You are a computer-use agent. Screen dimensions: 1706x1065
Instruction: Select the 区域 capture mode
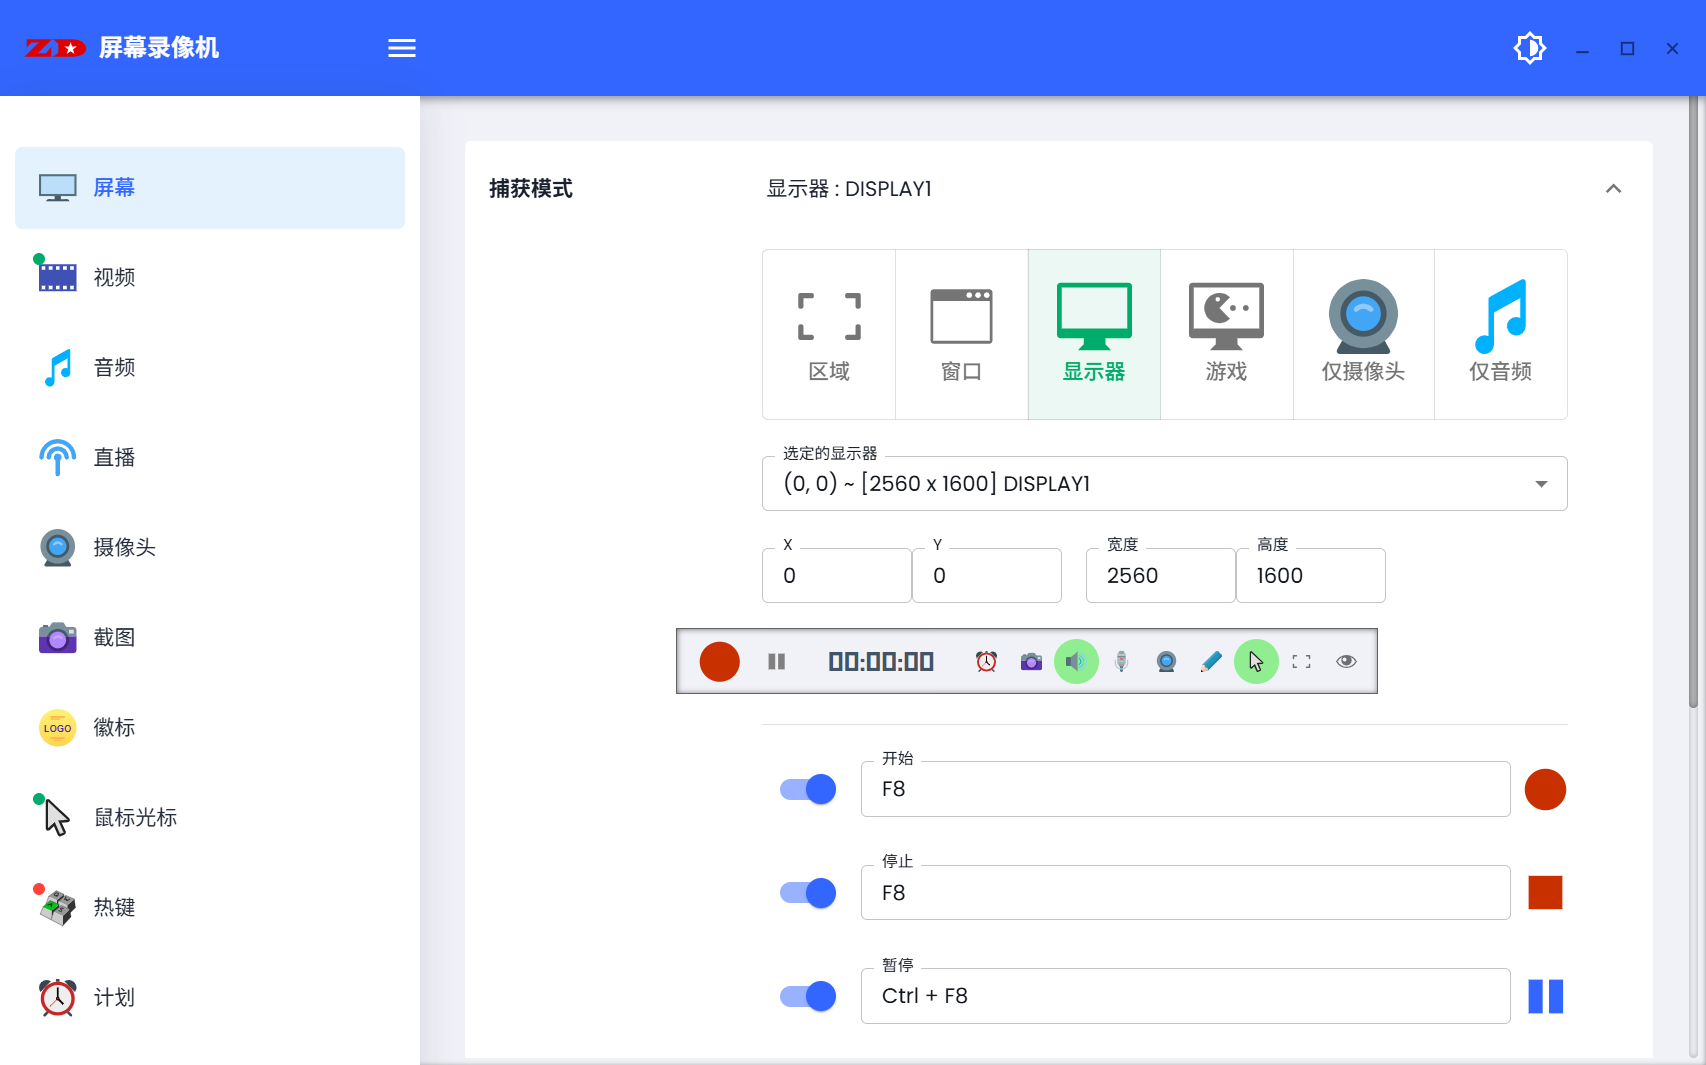pyautogui.click(x=828, y=334)
